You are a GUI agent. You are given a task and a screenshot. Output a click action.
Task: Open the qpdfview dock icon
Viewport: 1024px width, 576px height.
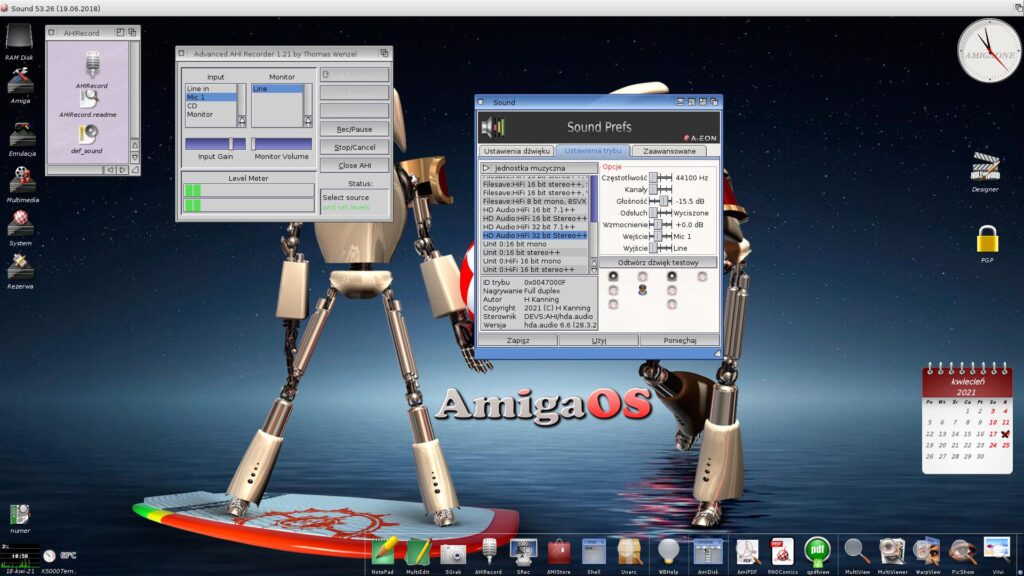(x=817, y=552)
